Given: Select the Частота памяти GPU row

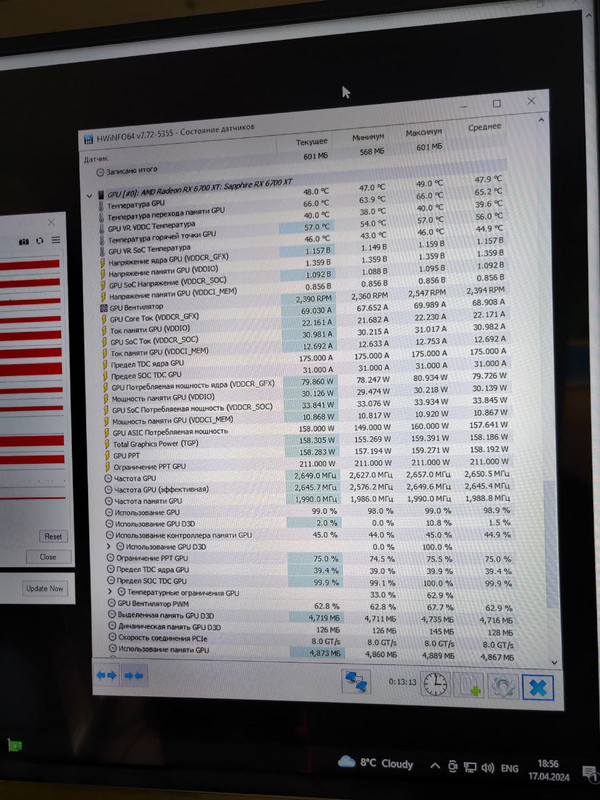Looking at the screenshot, I should click(x=306, y=499).
